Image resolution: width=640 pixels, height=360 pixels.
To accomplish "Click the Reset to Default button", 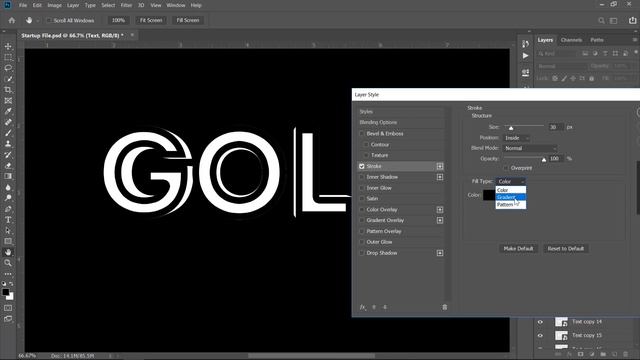I will (x=566, y=249).
